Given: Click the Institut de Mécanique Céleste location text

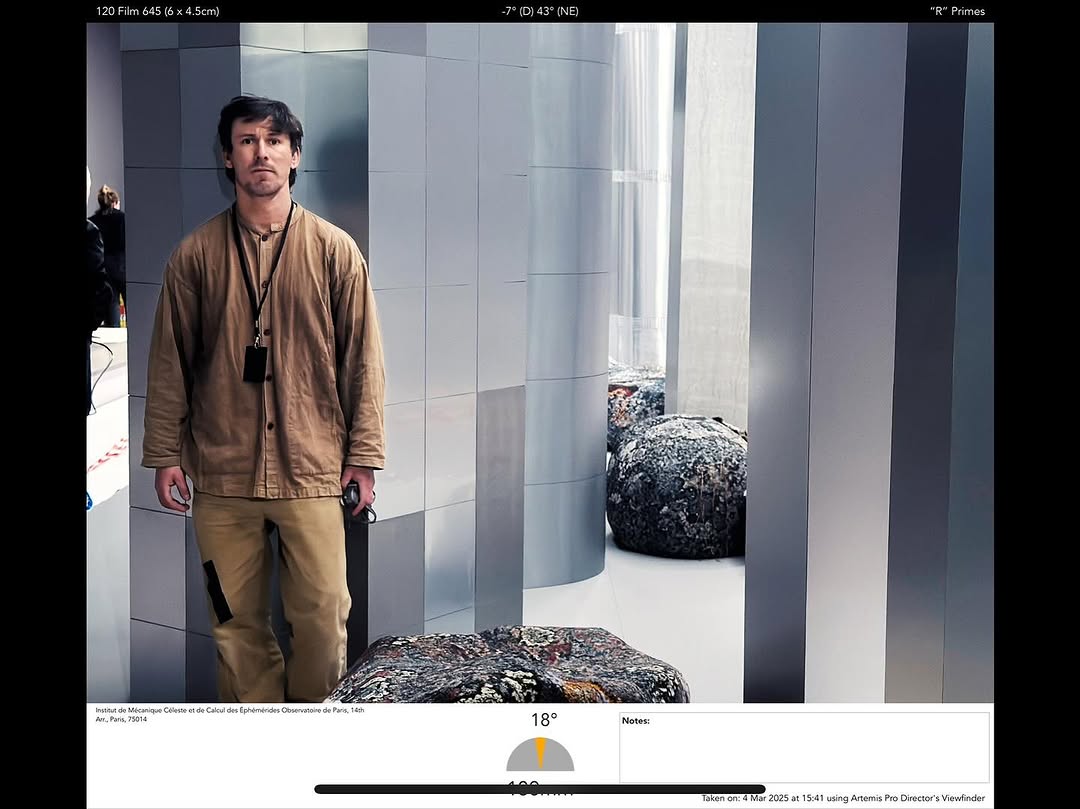Looking at the screenshot, I should [229, 714].
